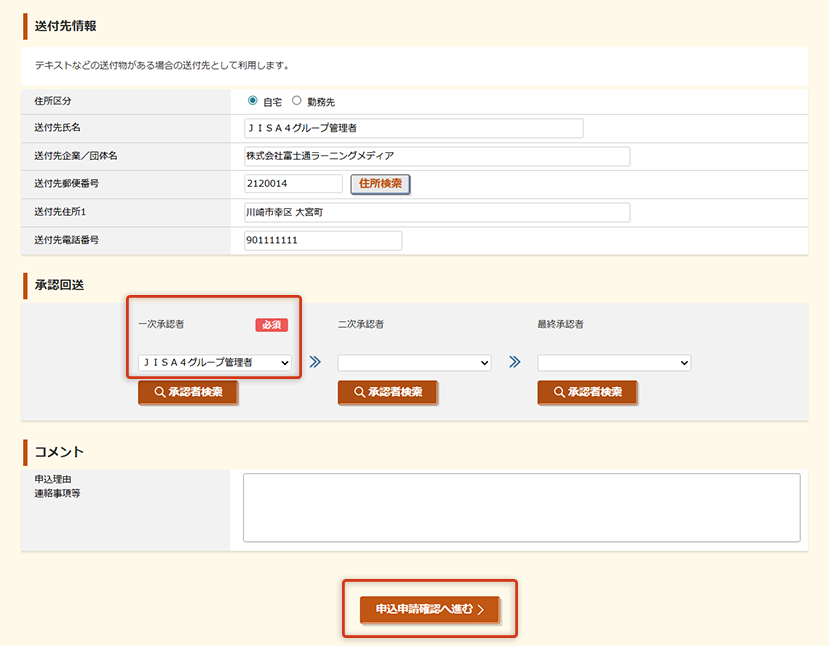
Task: Select the 勤務先 radio button
Action: tap(297, 101)
